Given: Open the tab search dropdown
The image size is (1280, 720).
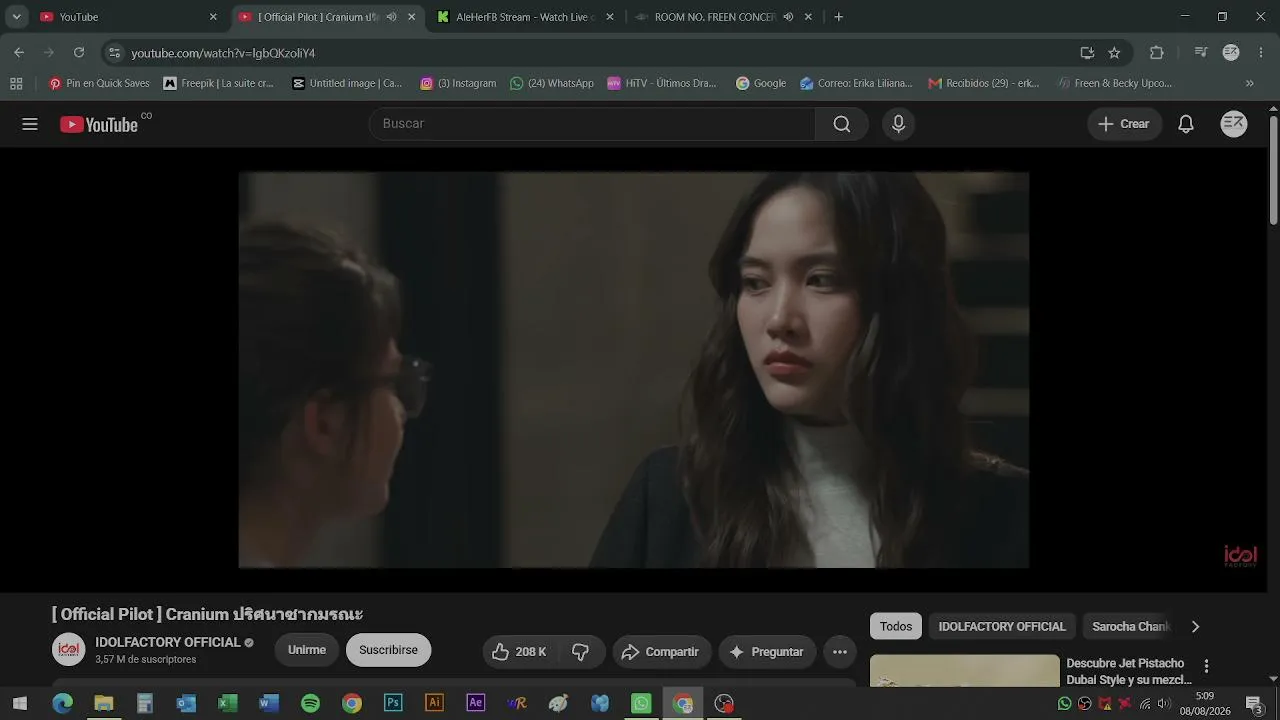Looking at the screenshot, I should click(16, 17).
